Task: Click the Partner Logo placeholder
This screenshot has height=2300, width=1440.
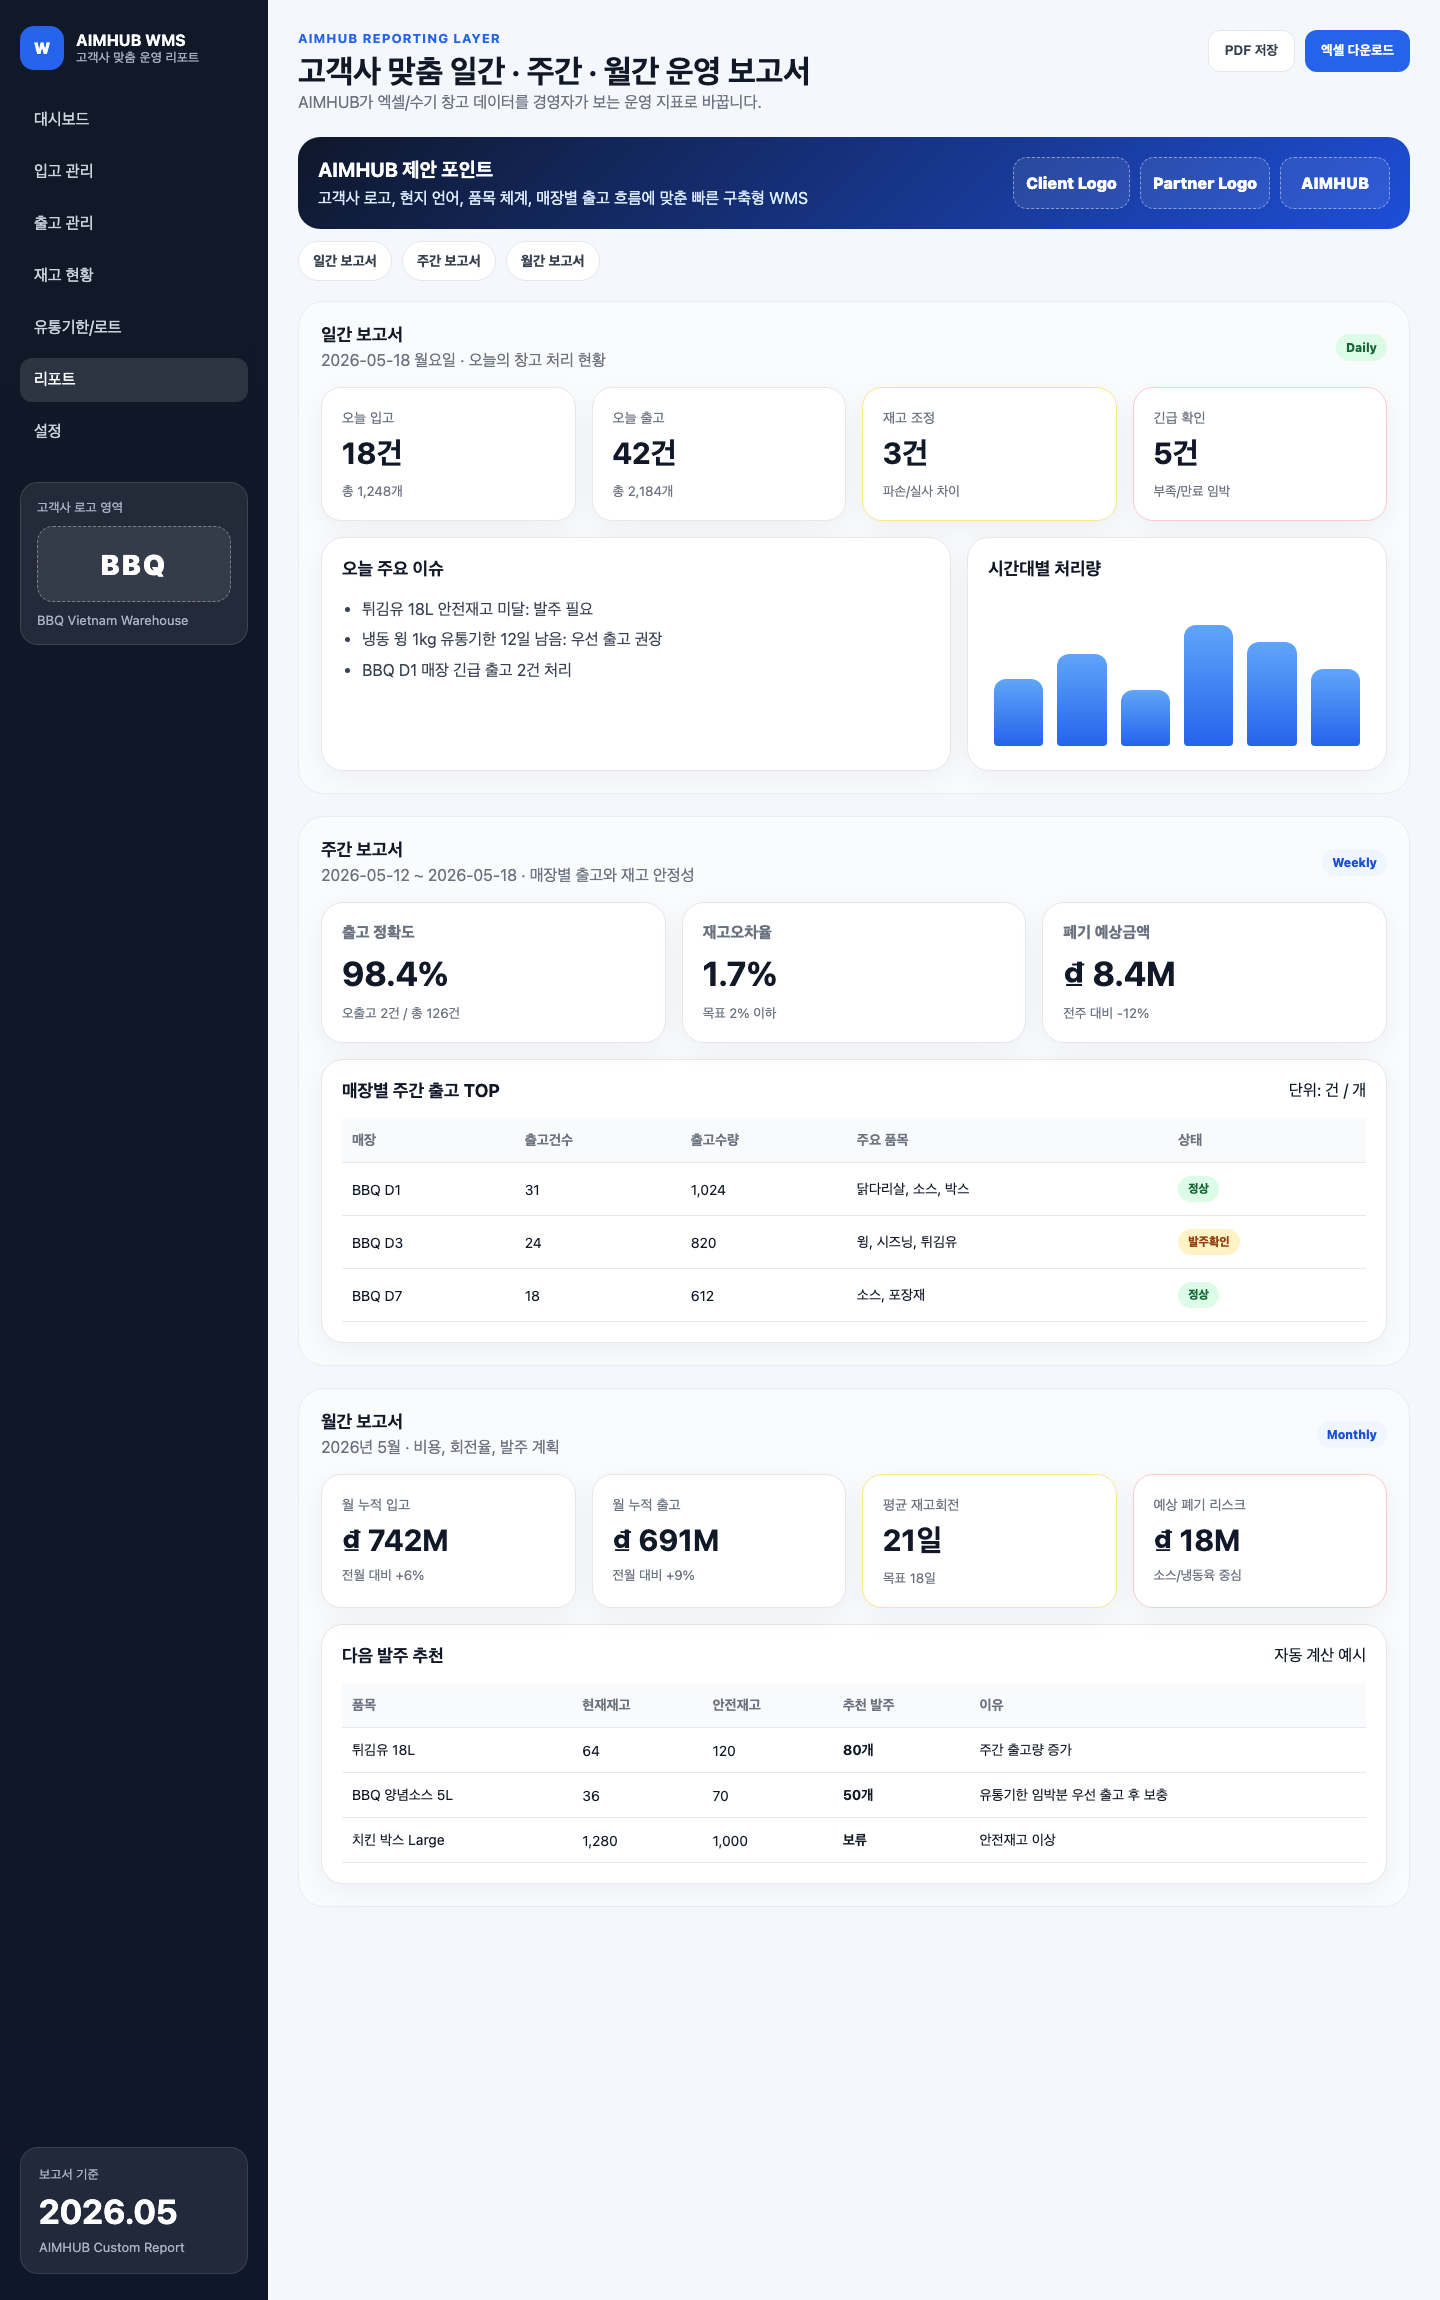Action: (1205, 183)
